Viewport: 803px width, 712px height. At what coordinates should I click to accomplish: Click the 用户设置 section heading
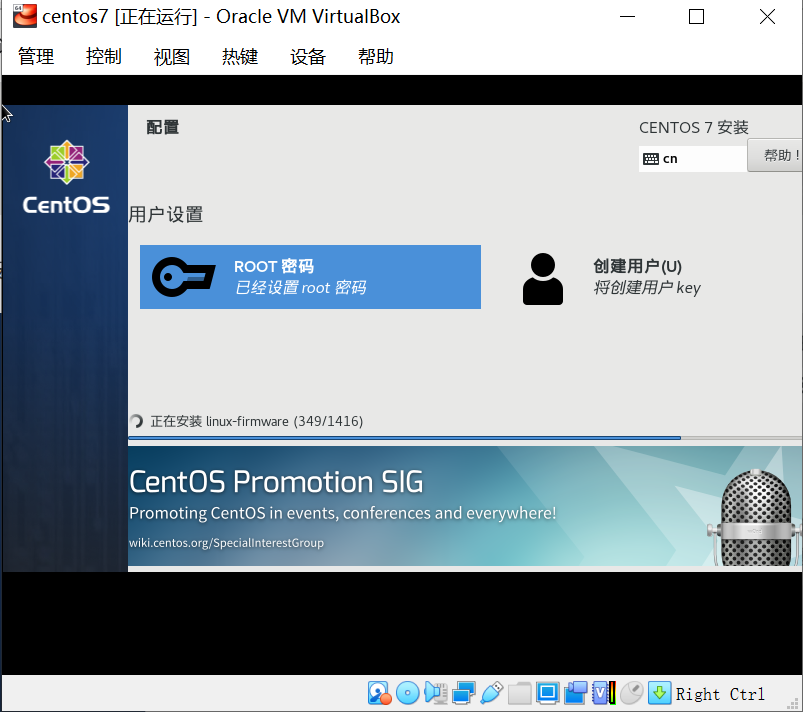pos(166,214)
